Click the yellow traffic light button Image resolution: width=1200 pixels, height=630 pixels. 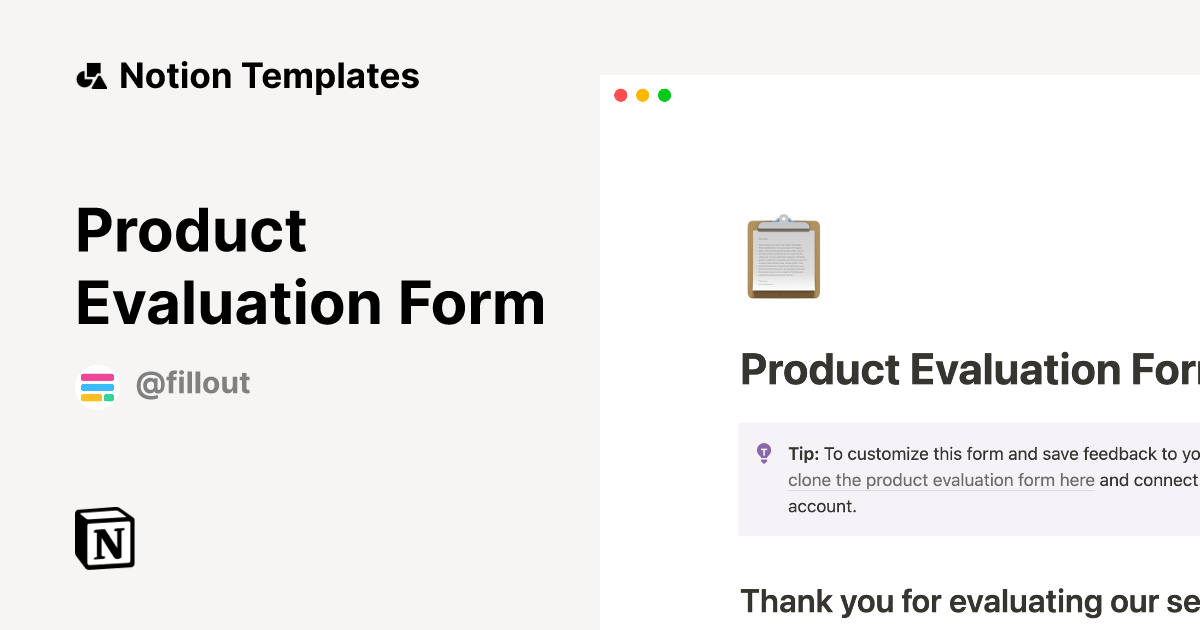(643, 95)
